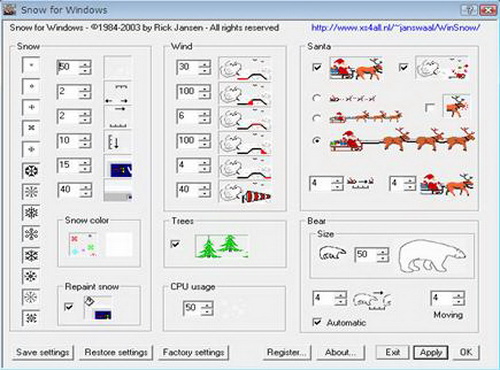
Task: Click the snow amount field showing 50
Action: 68,67
